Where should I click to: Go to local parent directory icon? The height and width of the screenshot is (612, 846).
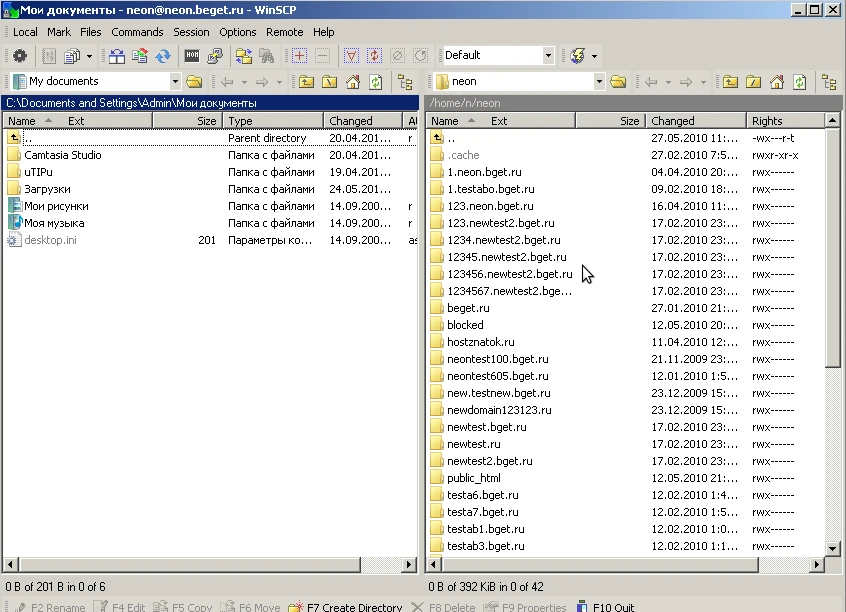(x=306, y=82)
